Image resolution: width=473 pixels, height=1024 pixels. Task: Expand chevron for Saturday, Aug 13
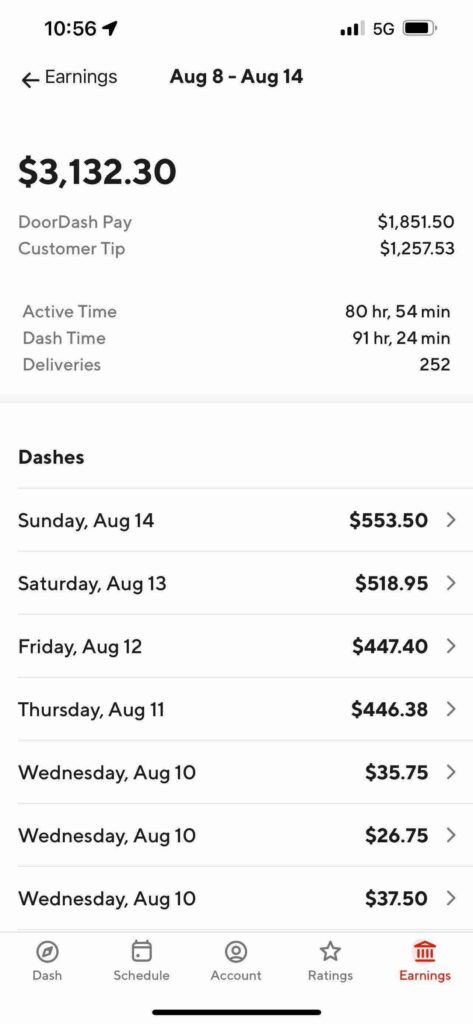(x=450, y=583)
